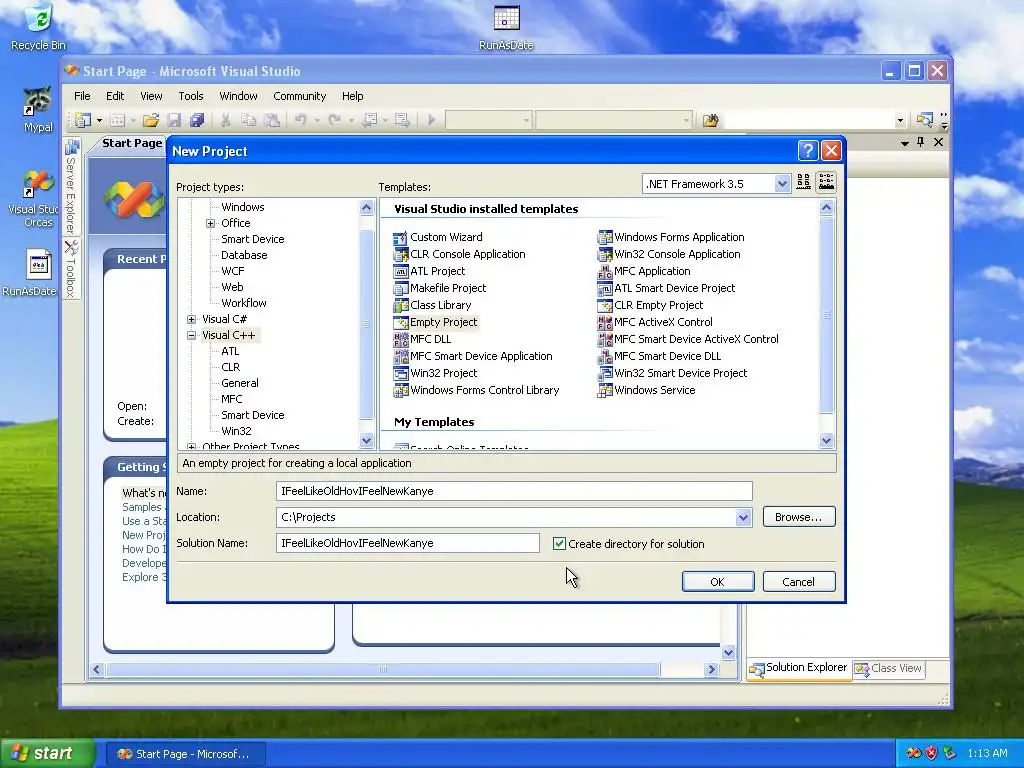
Task: Choose CLR Console Application template
Action: pyautogui.click(x=459, y=254)
